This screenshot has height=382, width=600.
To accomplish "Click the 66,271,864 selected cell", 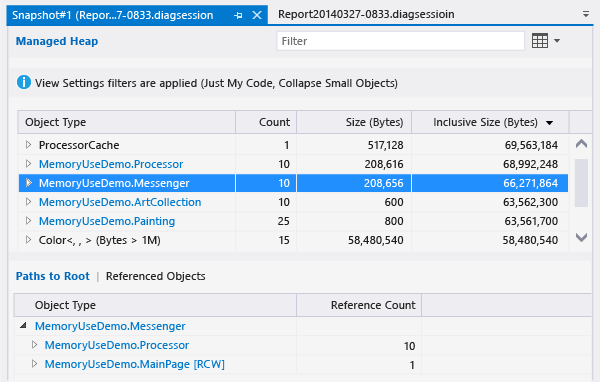I will (x=530, y=183).
